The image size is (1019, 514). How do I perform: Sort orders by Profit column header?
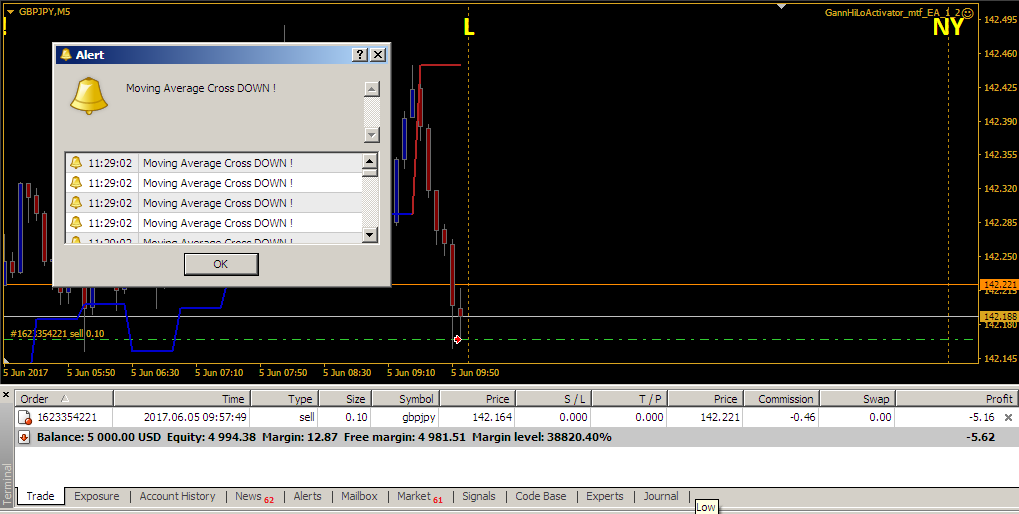point(955,399)
